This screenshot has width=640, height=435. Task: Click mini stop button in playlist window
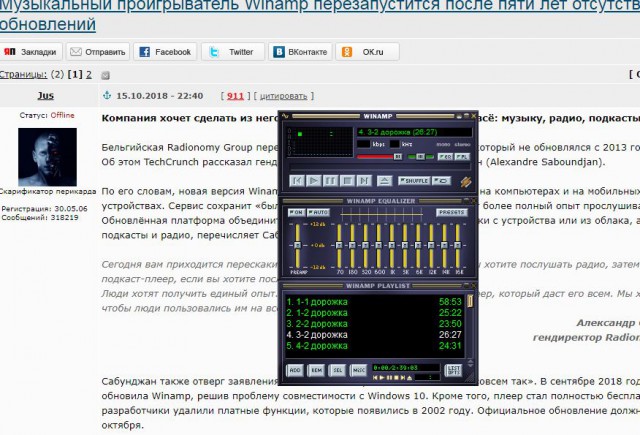point(396,378)
